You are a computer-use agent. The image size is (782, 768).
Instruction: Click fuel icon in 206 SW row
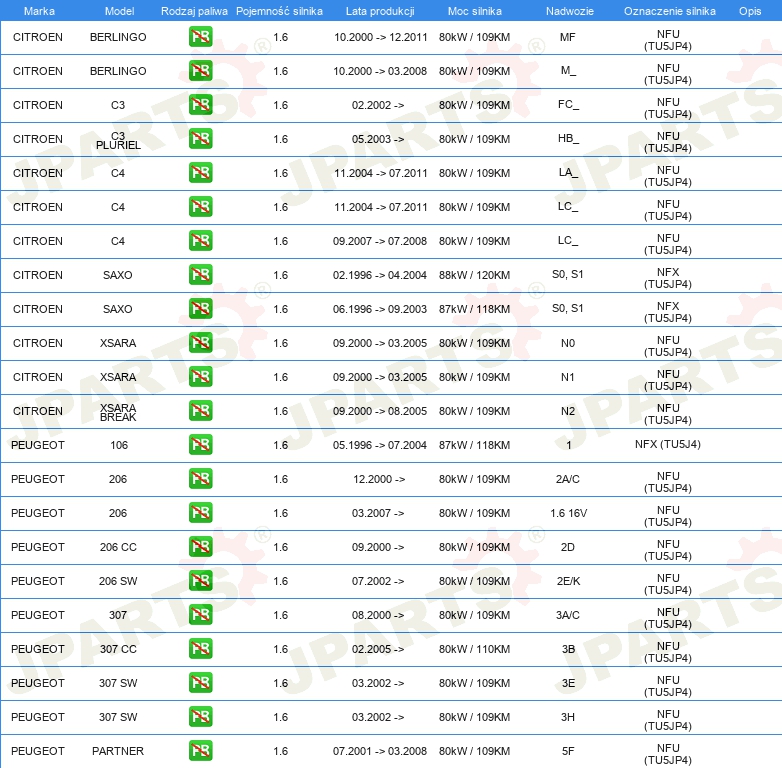pos(200,580)
